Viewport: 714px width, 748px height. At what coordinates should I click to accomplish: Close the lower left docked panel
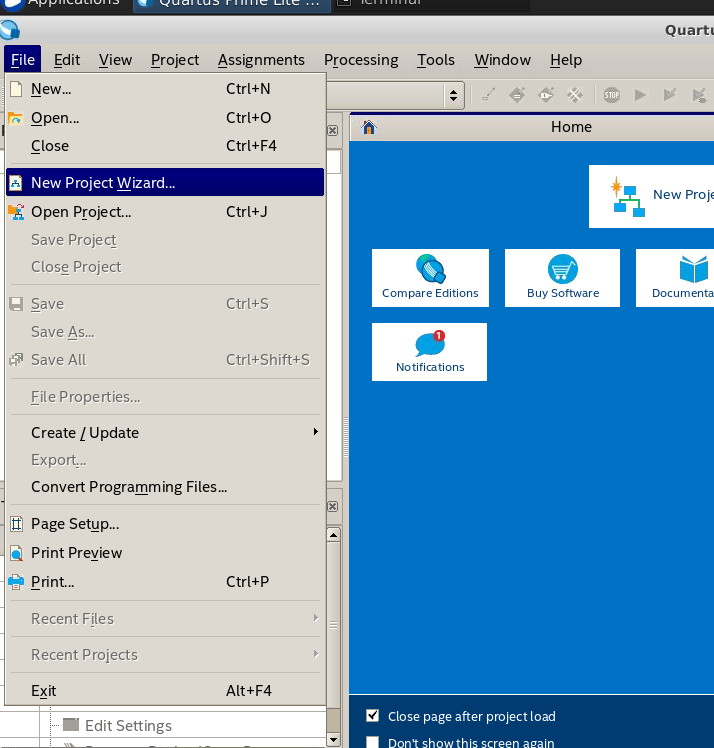pos(333,507)
